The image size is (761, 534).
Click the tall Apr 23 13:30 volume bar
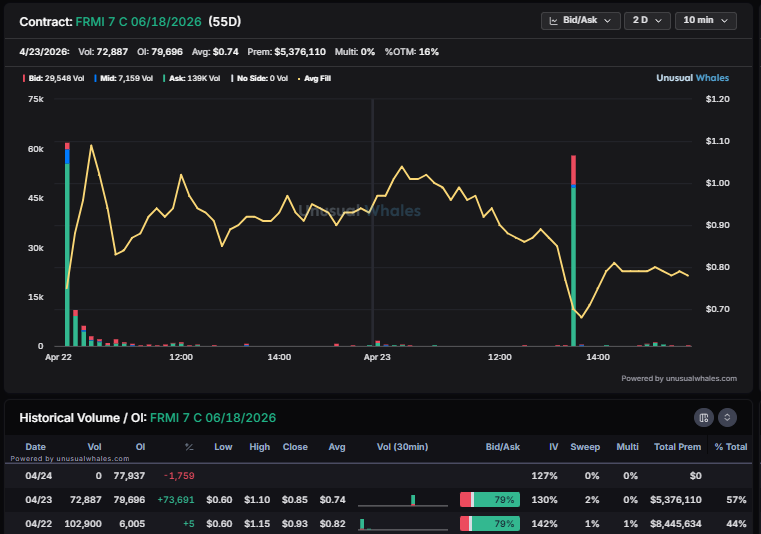(x=573, y=250)
